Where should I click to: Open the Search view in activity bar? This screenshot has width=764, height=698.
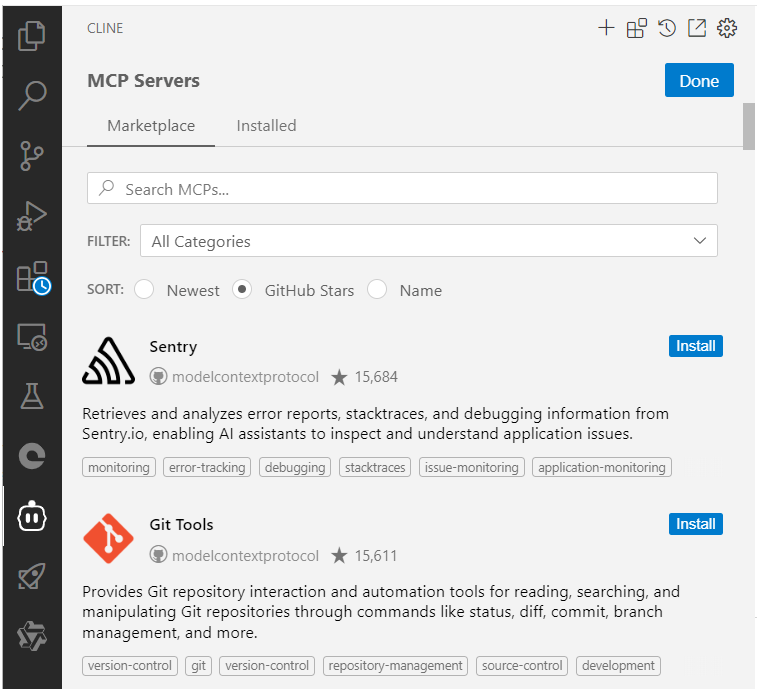[x=32, y=95]
